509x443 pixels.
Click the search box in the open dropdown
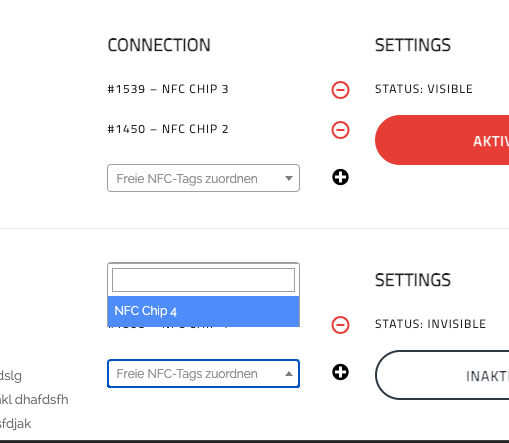pyautogui.click(x=203, y=280)
